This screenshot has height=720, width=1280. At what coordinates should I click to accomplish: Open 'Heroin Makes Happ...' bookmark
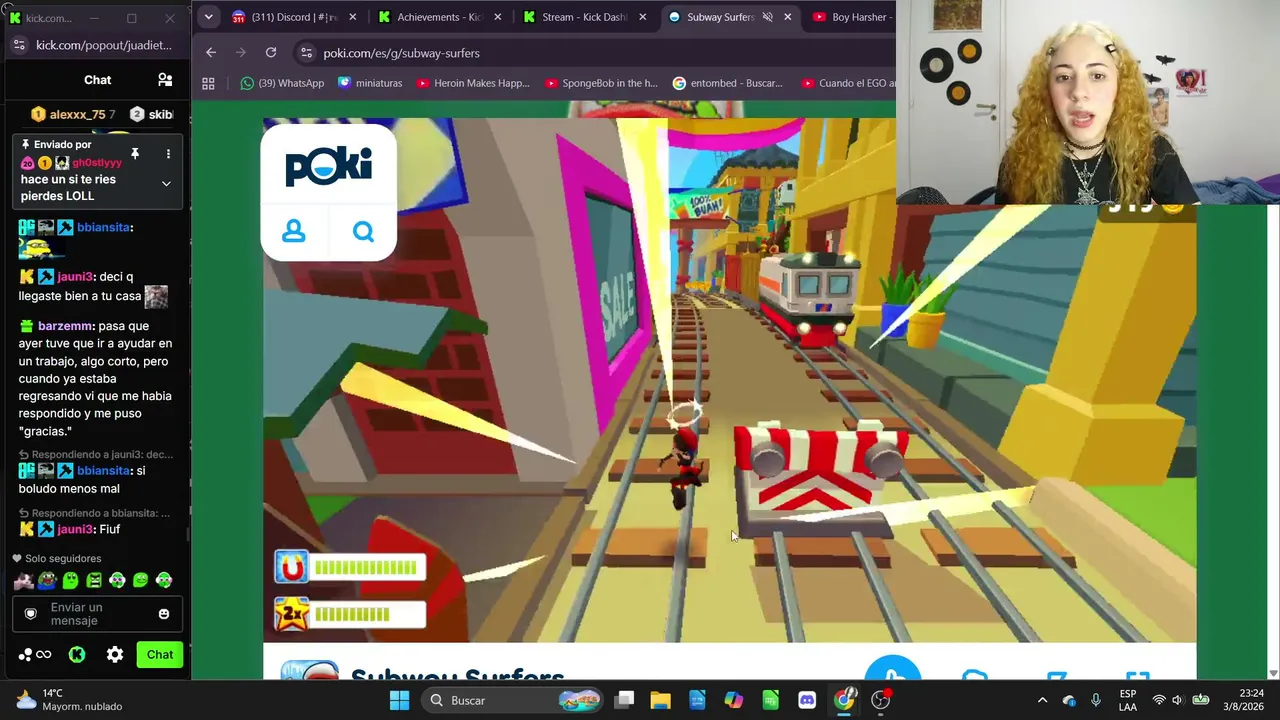pos(474,83)
